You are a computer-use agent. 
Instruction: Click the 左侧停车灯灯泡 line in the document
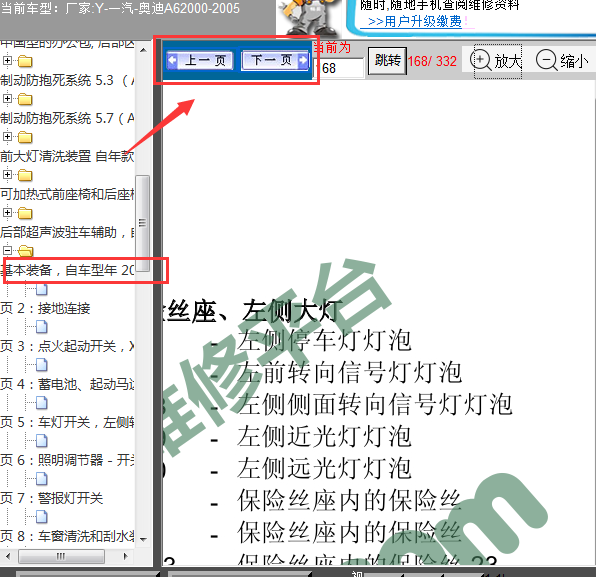pyautogui.click(x=324, y=340)
